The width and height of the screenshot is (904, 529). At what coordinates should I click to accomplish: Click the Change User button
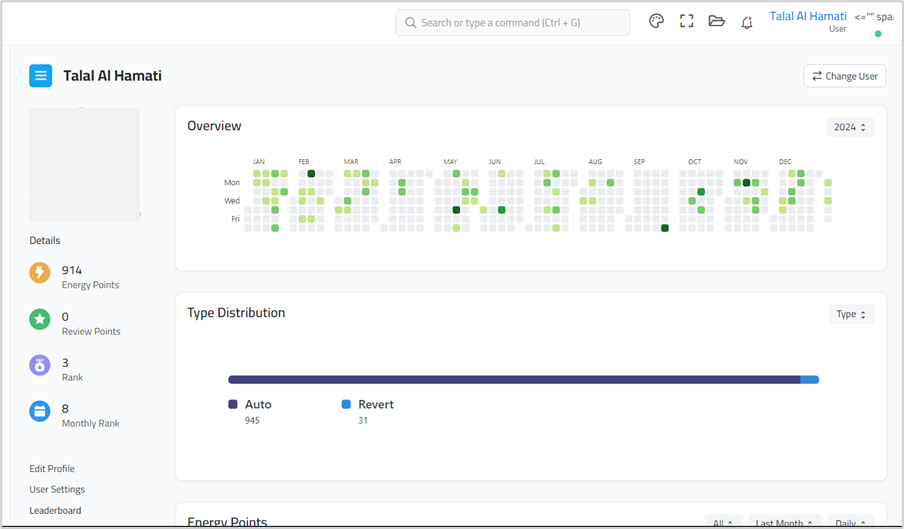pos(844,76)
